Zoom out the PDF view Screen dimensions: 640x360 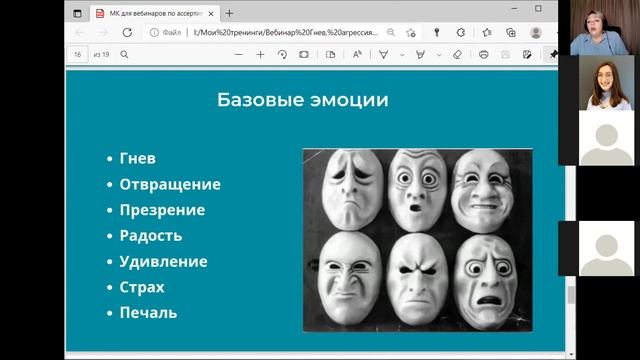(239, 54)
